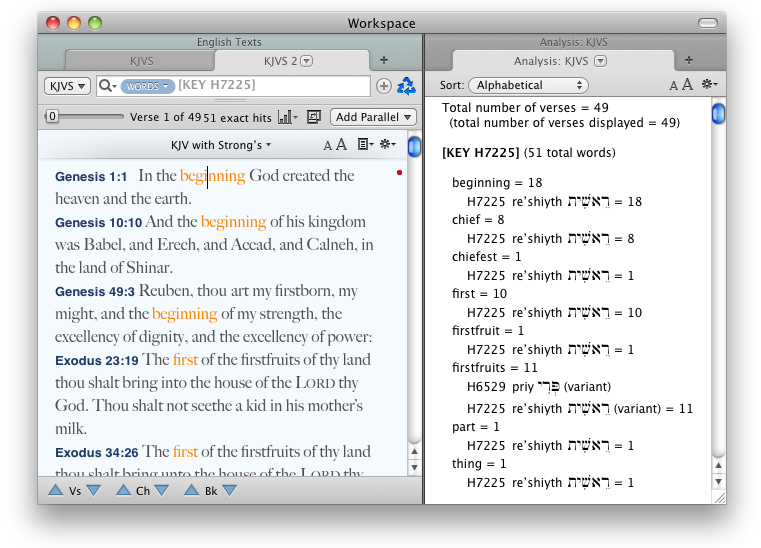Screen dimensions: 761x548
Task: Open the KJVS text selection dropdown
Action: pyautogui.click(x=68, y=87)
